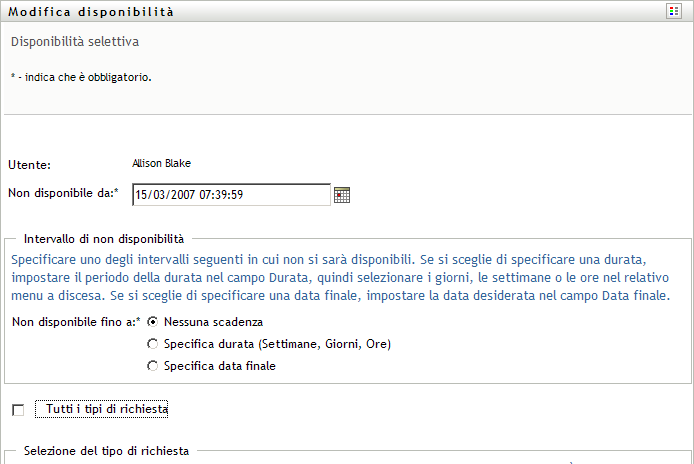Open the calendar date picker icon
This screenshot has width=694, height=464.
coord(342,195)
